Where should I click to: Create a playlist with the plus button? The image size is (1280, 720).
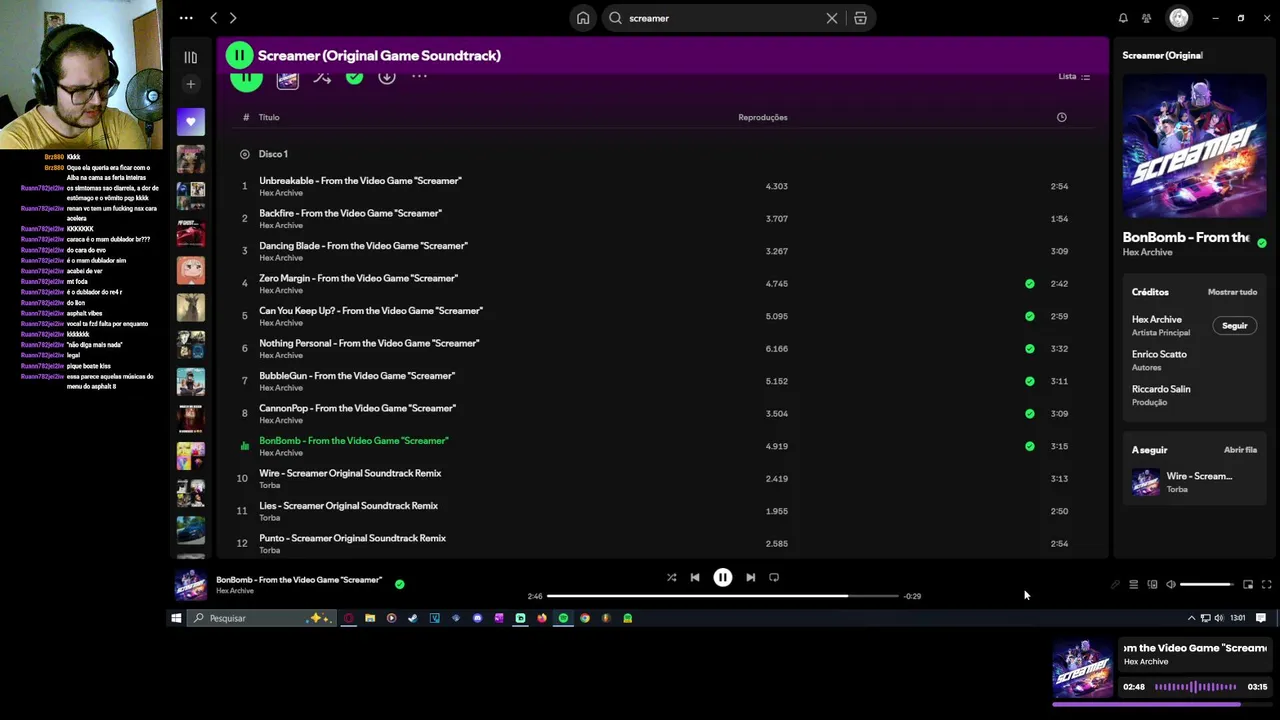190,84
